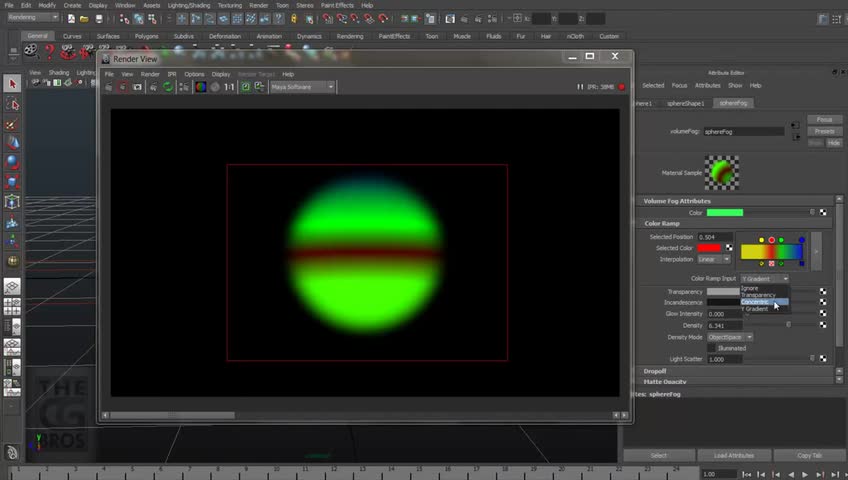Screen dimensions: 848x480
Task: Click the RGB channels display icon
Action: pyautogui.click(x=200, y=87)
